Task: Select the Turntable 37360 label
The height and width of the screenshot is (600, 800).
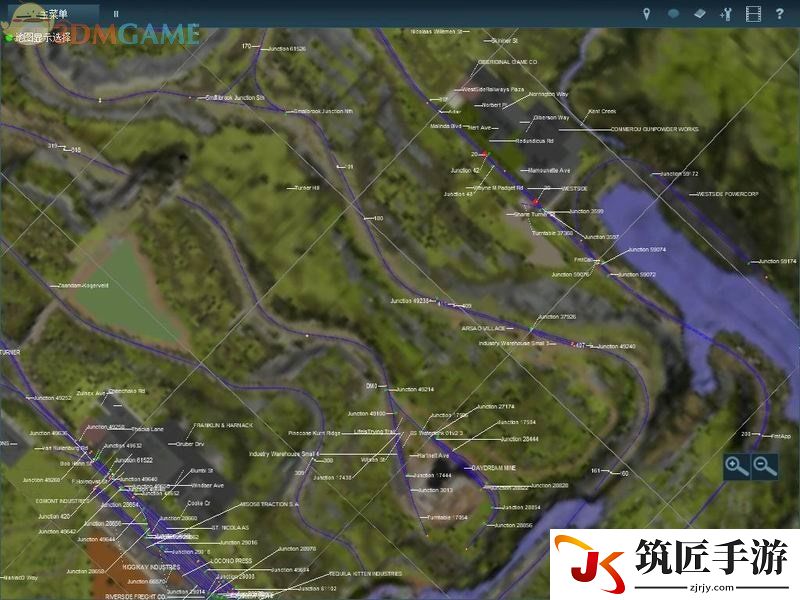Action: 553,233
